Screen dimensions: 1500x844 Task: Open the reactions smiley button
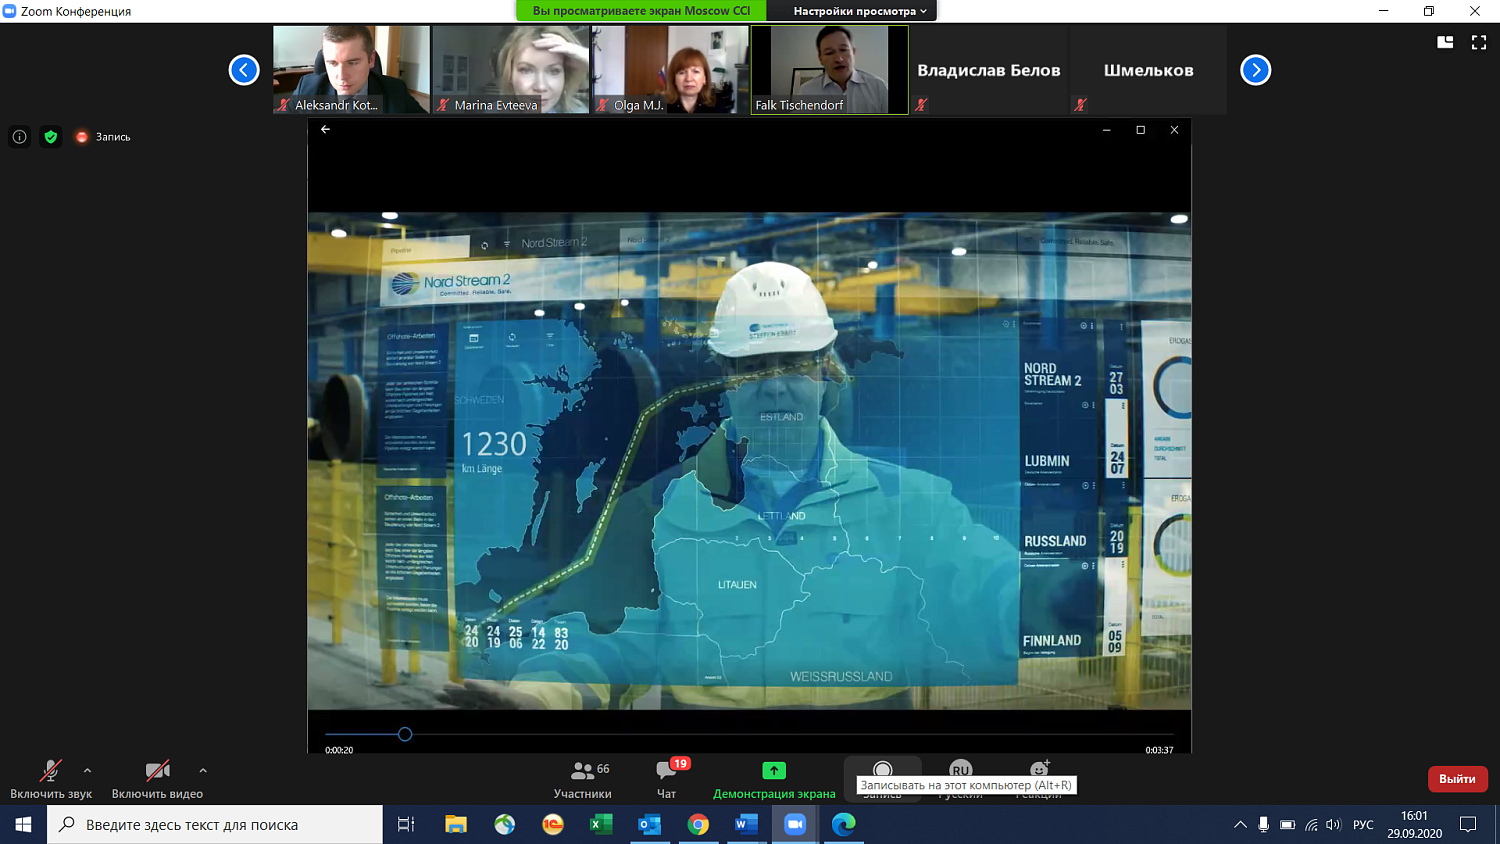(1039, 770)
